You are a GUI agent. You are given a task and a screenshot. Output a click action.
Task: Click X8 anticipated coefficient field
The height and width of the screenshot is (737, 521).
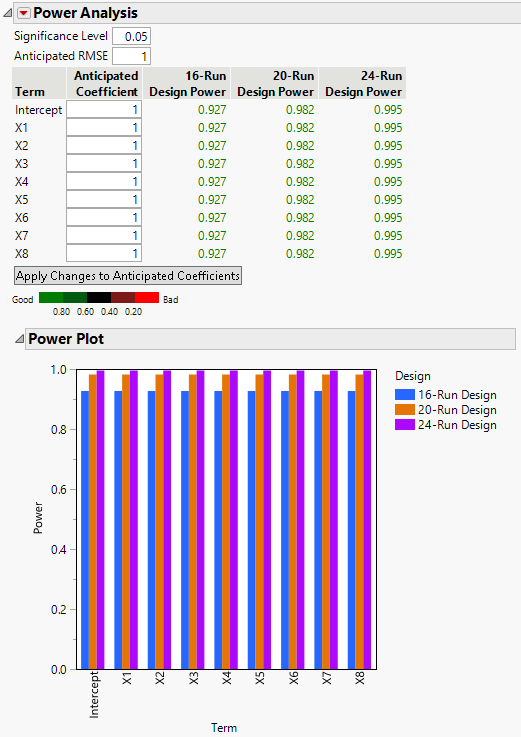[x=104, y=253]
